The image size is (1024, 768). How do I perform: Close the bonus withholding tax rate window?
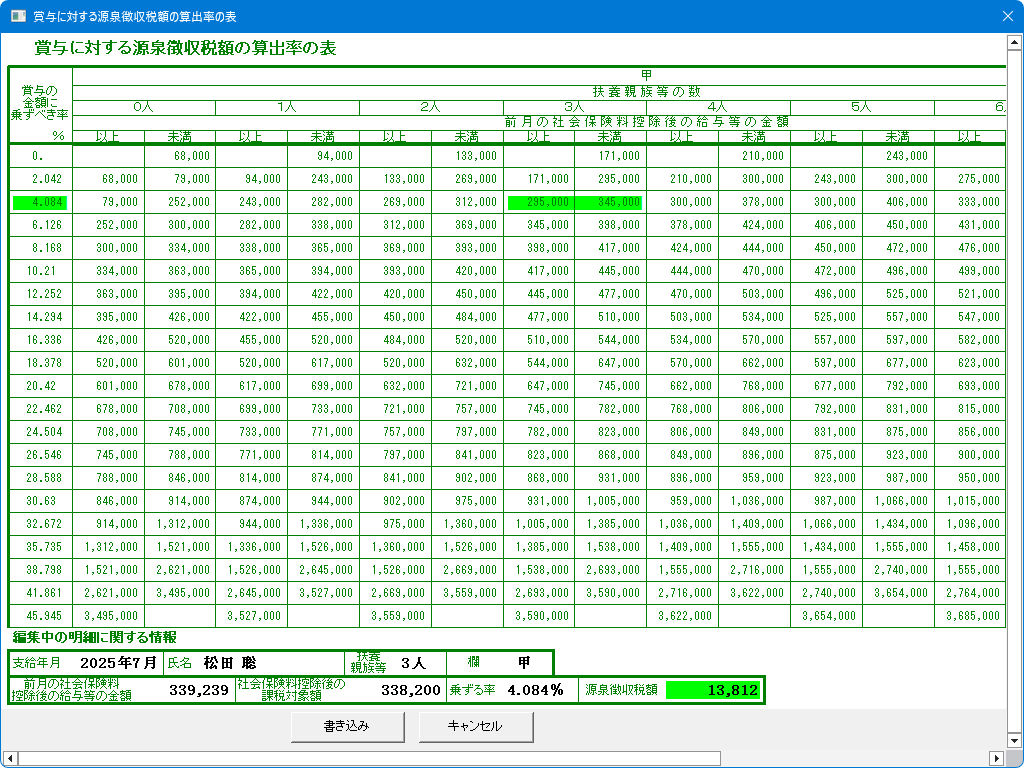1007,16
